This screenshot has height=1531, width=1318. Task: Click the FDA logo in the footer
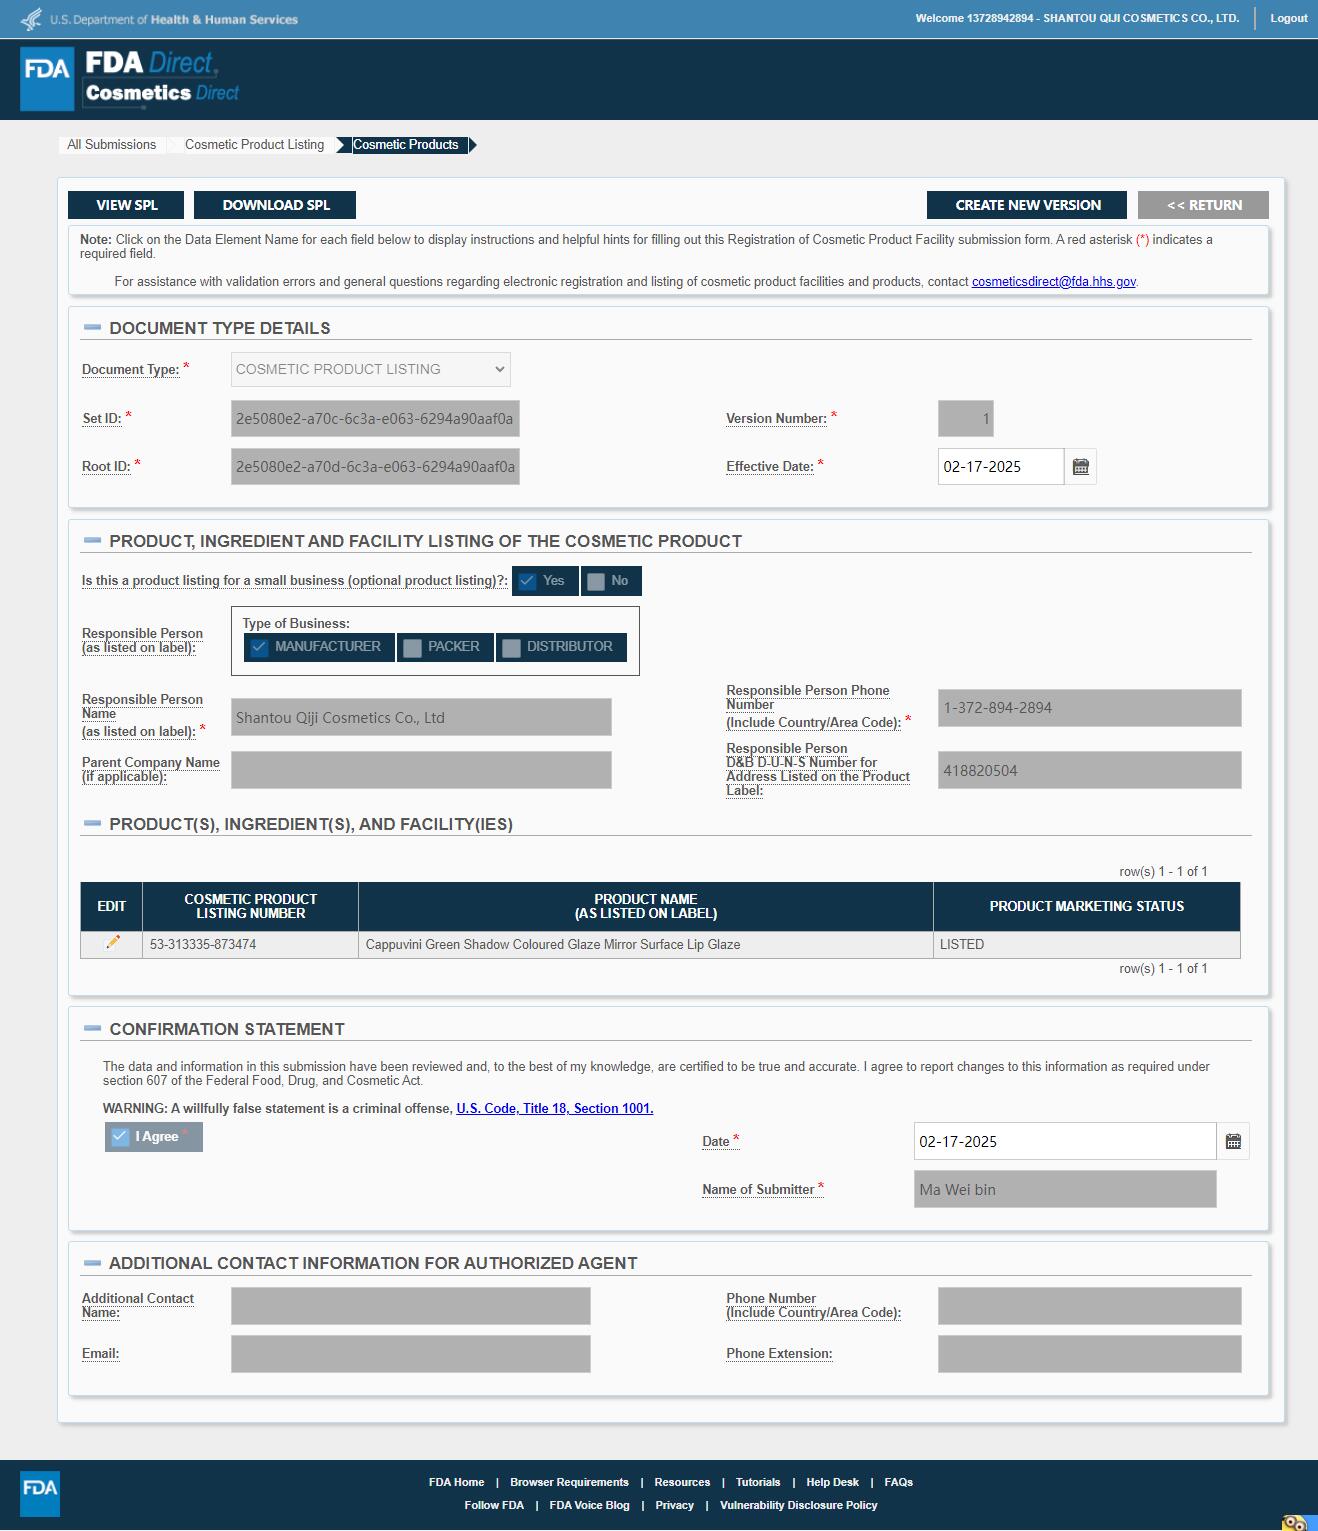(40, 1491)
